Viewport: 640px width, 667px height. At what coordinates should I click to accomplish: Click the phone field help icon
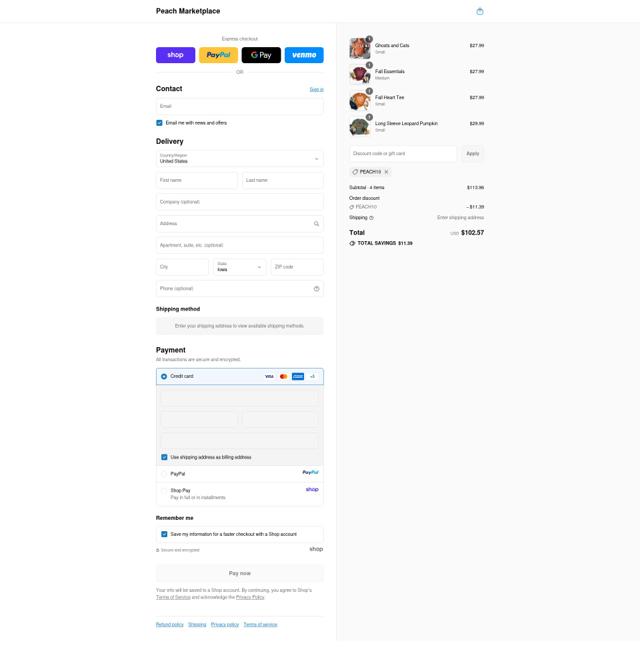click(316, 289)
